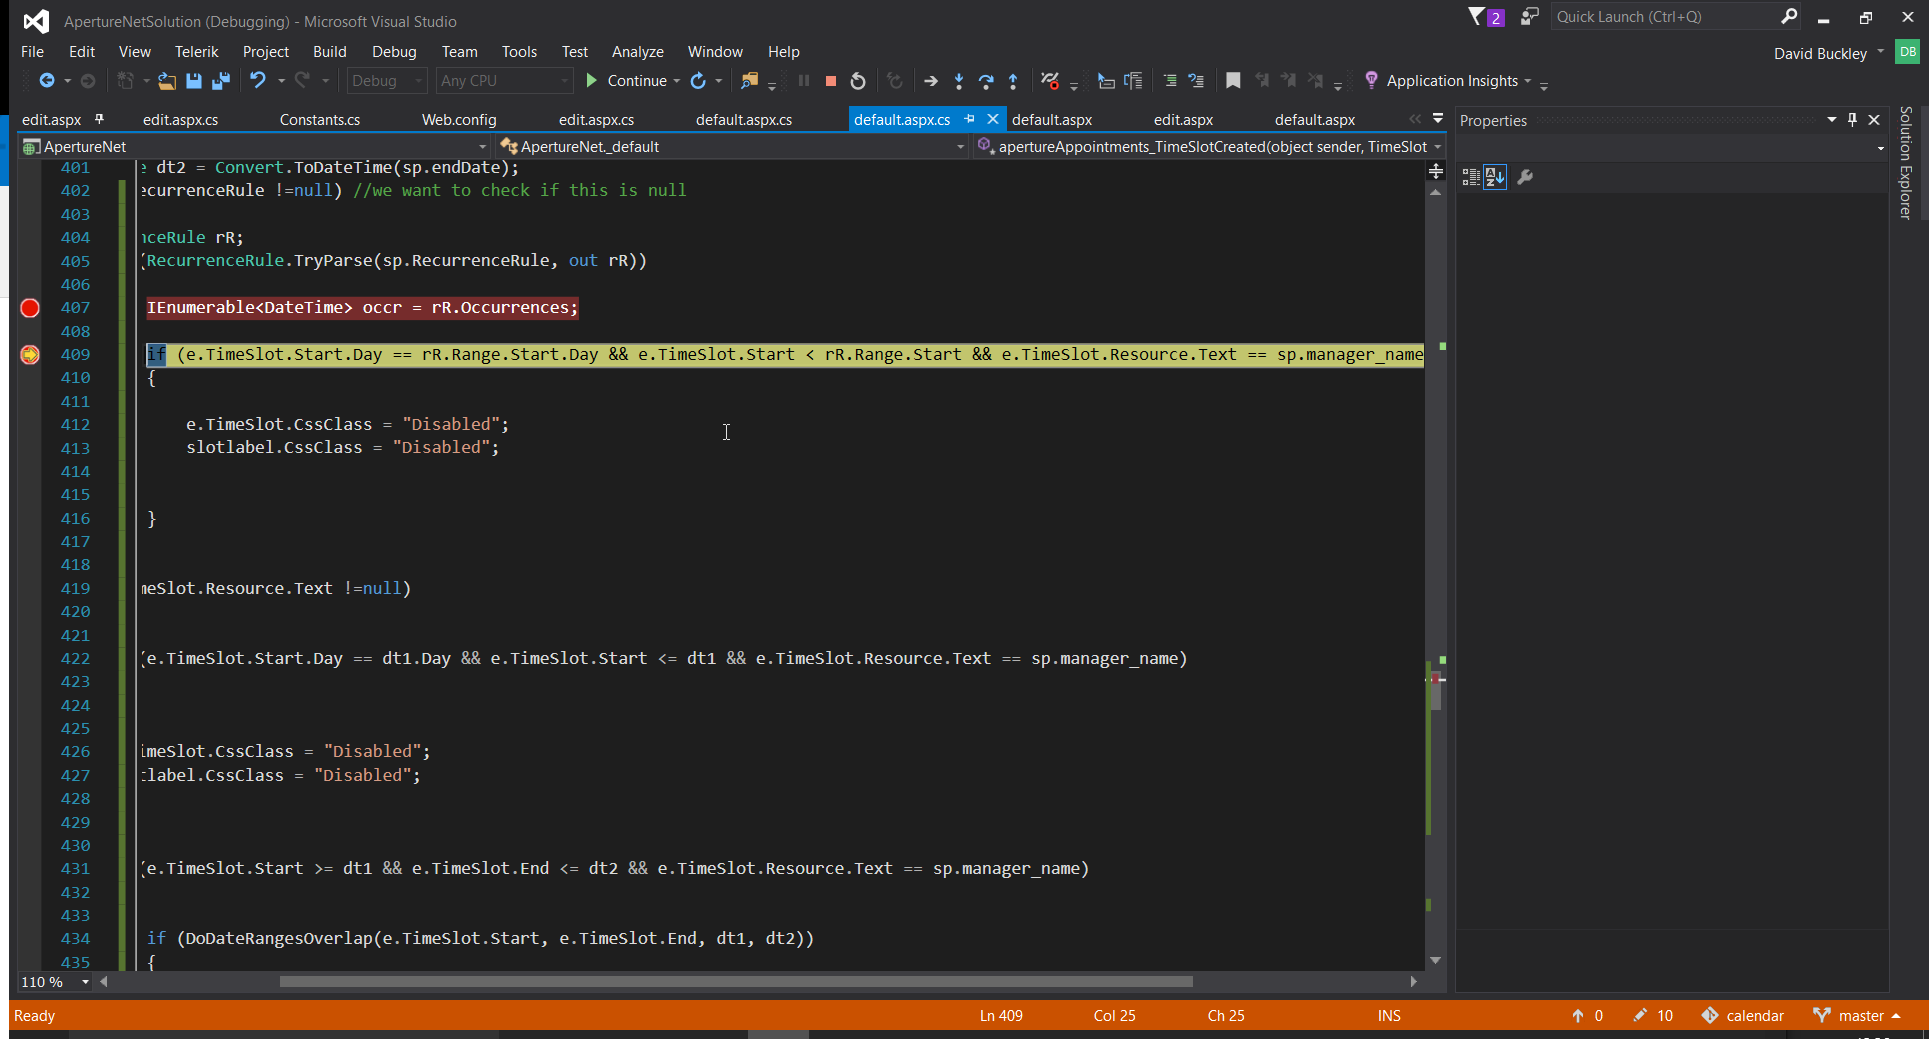This screenshot has height=1039, width=1929.
Task: Click the notifications flag icon
Action: (1477, 16)
